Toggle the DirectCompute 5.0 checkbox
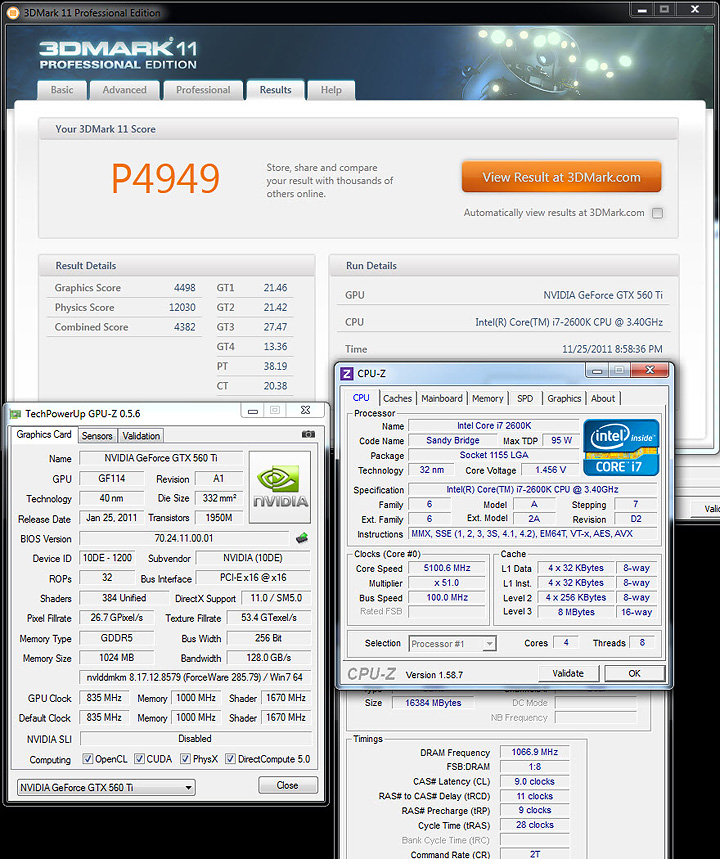This screenshot has width=720, height=859. 231,759
